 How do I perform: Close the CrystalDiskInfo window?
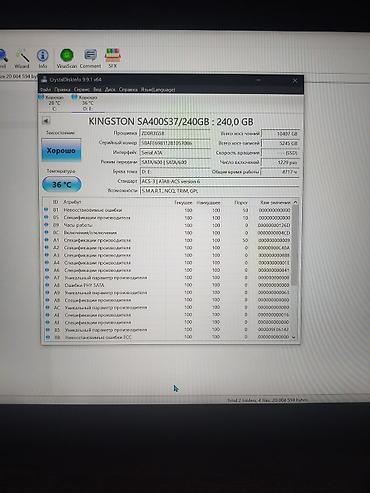(x=295, y=80)
